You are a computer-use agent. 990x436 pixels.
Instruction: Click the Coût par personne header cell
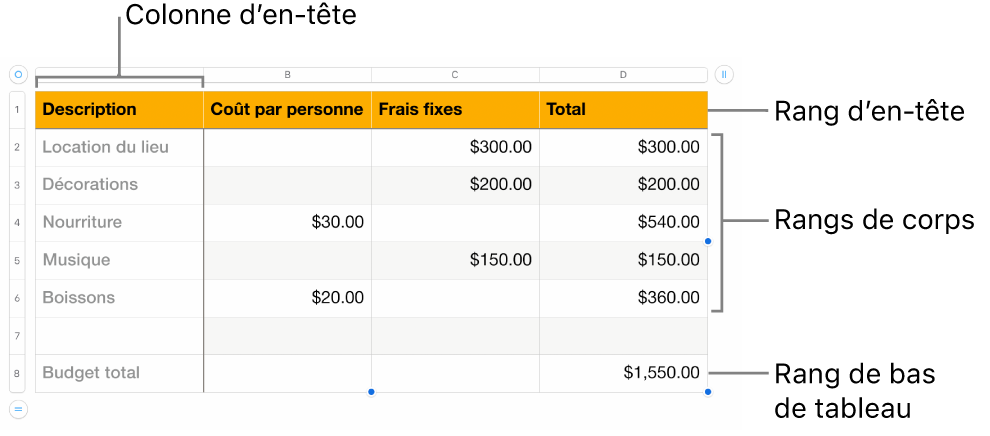[287, 110]
